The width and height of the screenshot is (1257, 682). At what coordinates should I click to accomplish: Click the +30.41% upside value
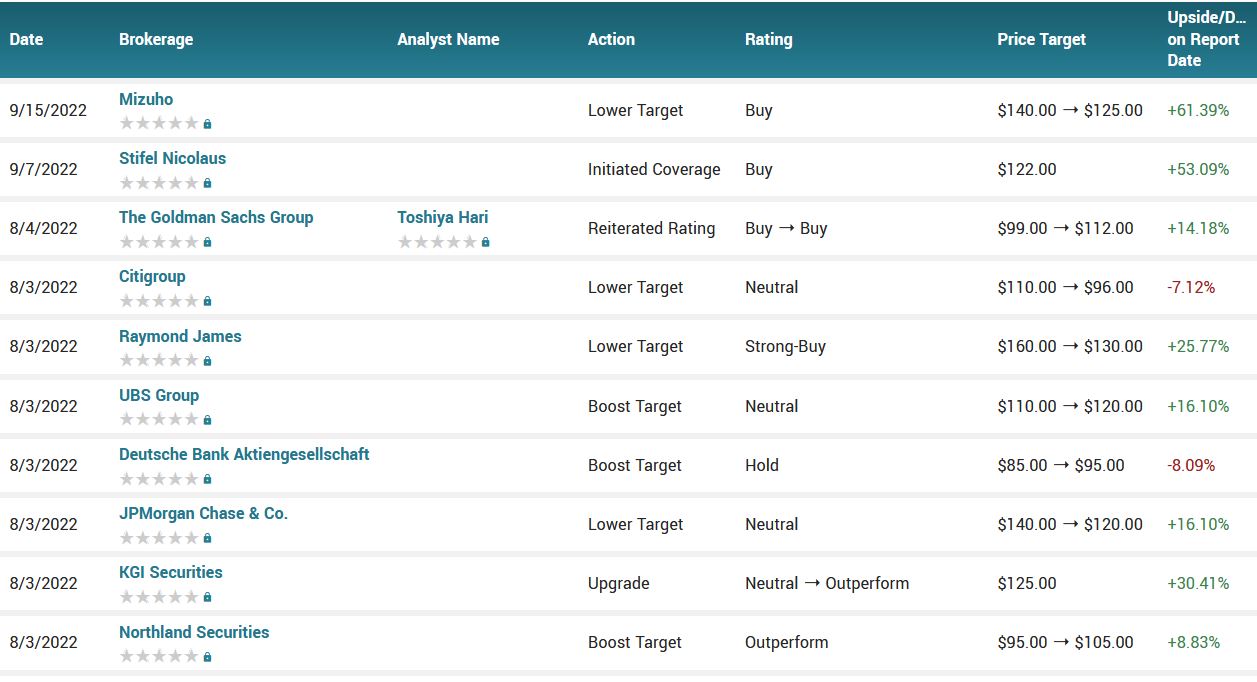click(1198, 583)
